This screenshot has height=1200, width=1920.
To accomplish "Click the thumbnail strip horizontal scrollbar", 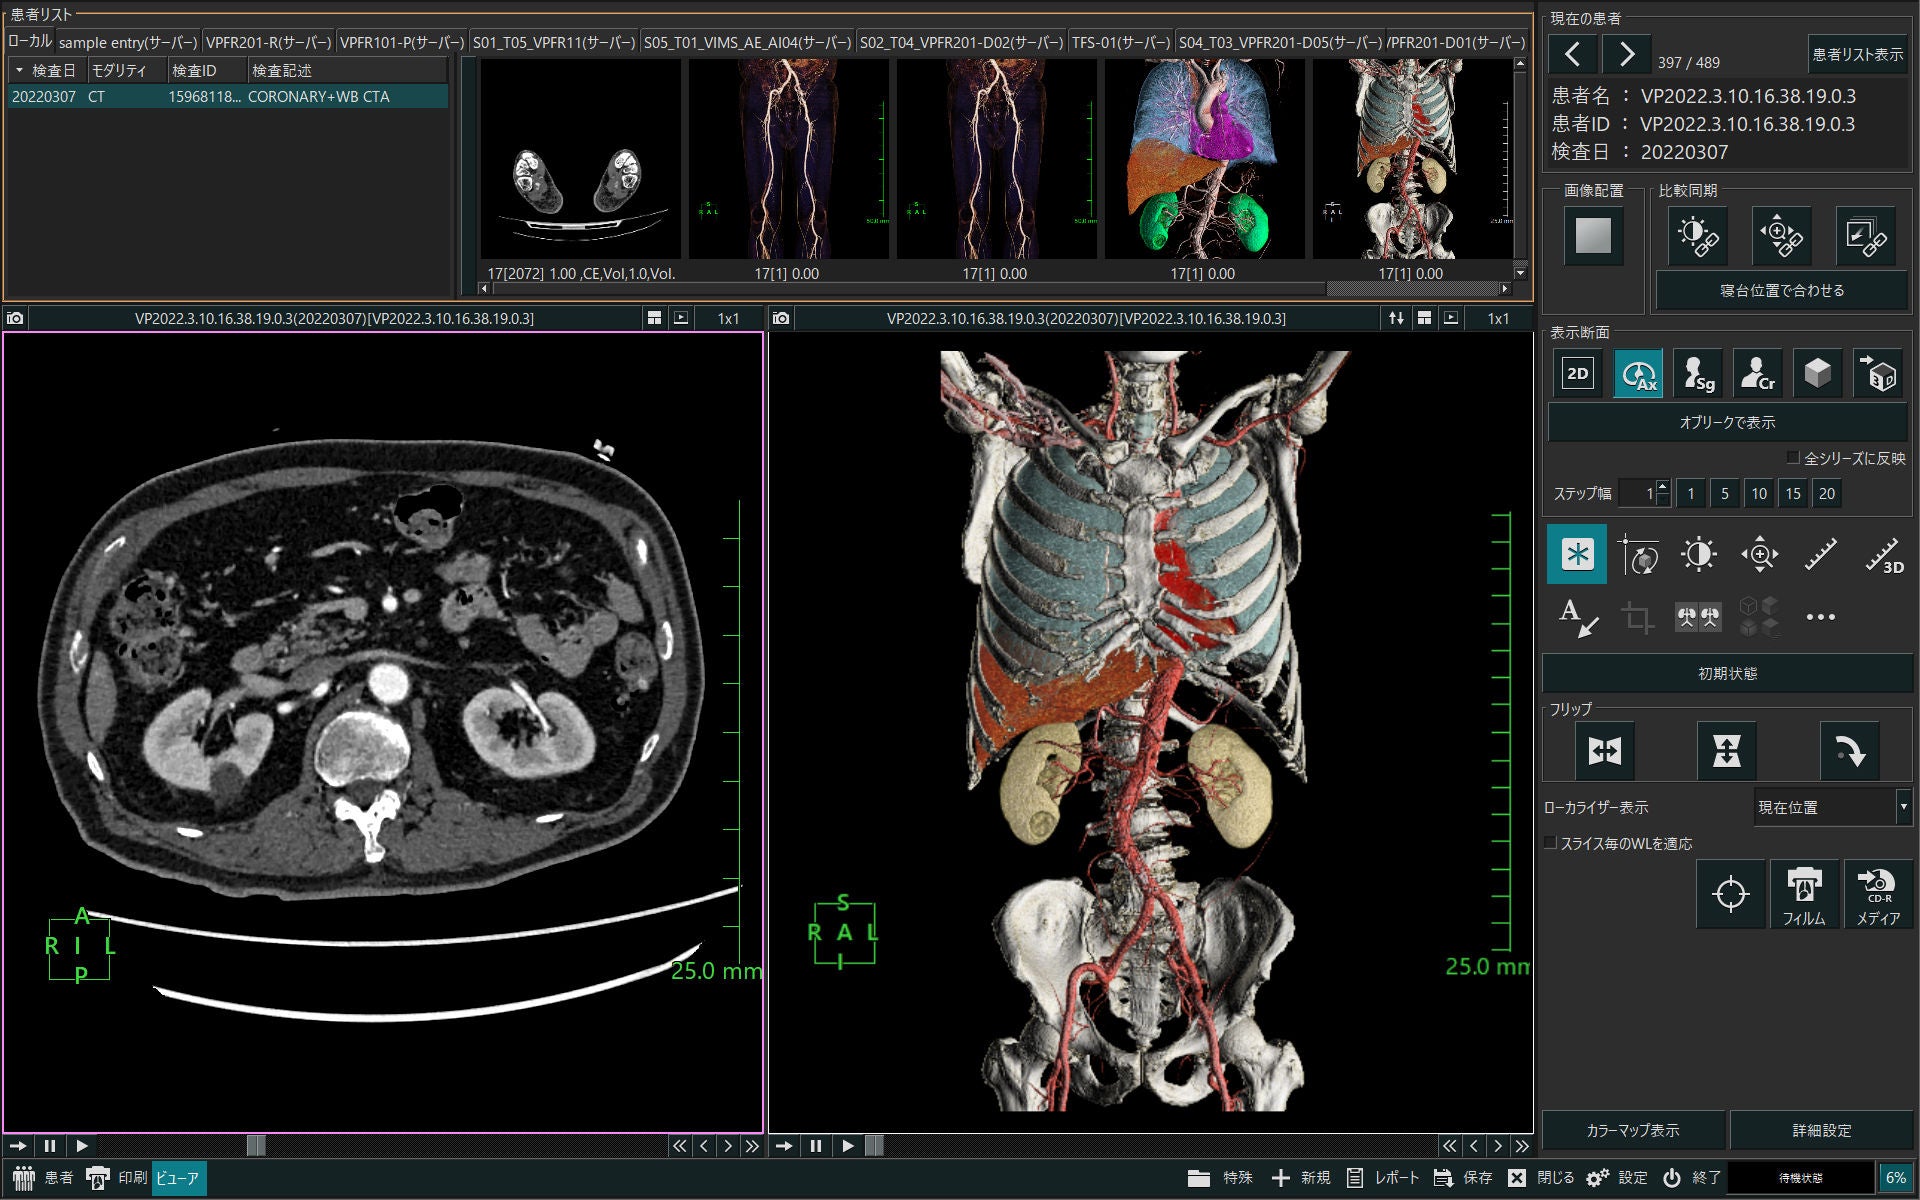I will (x=993, y=289).
